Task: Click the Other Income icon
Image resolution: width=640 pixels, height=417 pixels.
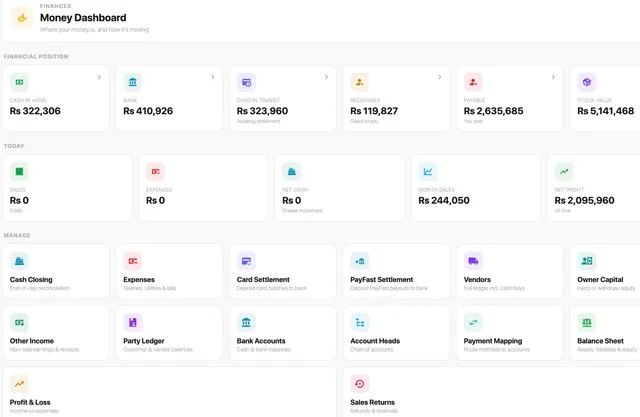Action: tap(19, 322)
